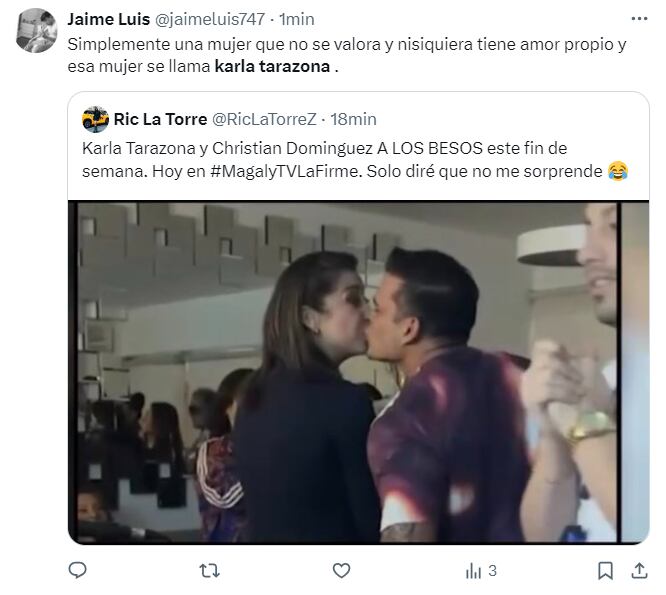
Task: Visit the @jaimeluis747 handle
Action: pos(210,19)
